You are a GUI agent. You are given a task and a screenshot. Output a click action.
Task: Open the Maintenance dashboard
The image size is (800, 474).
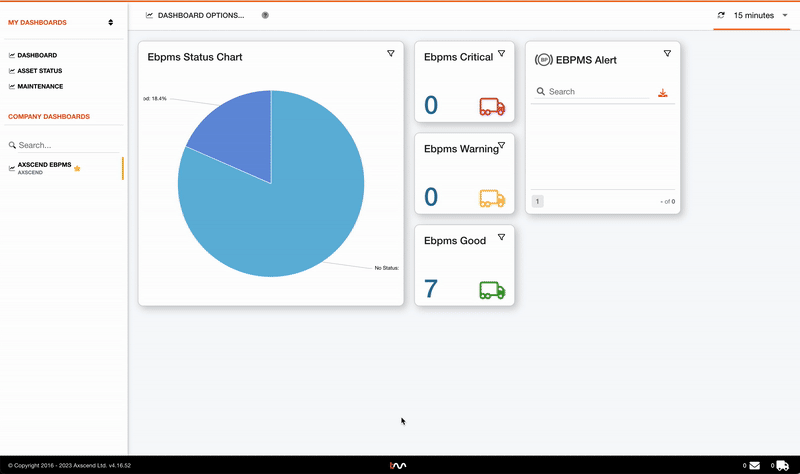point(40,86)
